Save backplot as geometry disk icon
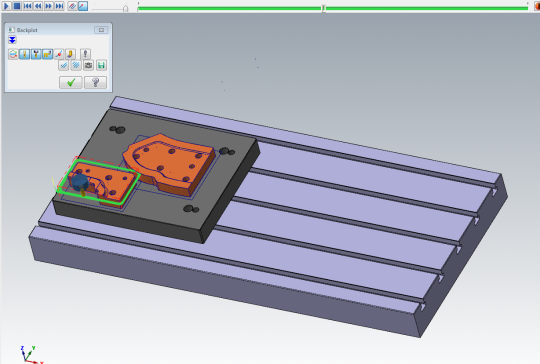 [101, 65]
